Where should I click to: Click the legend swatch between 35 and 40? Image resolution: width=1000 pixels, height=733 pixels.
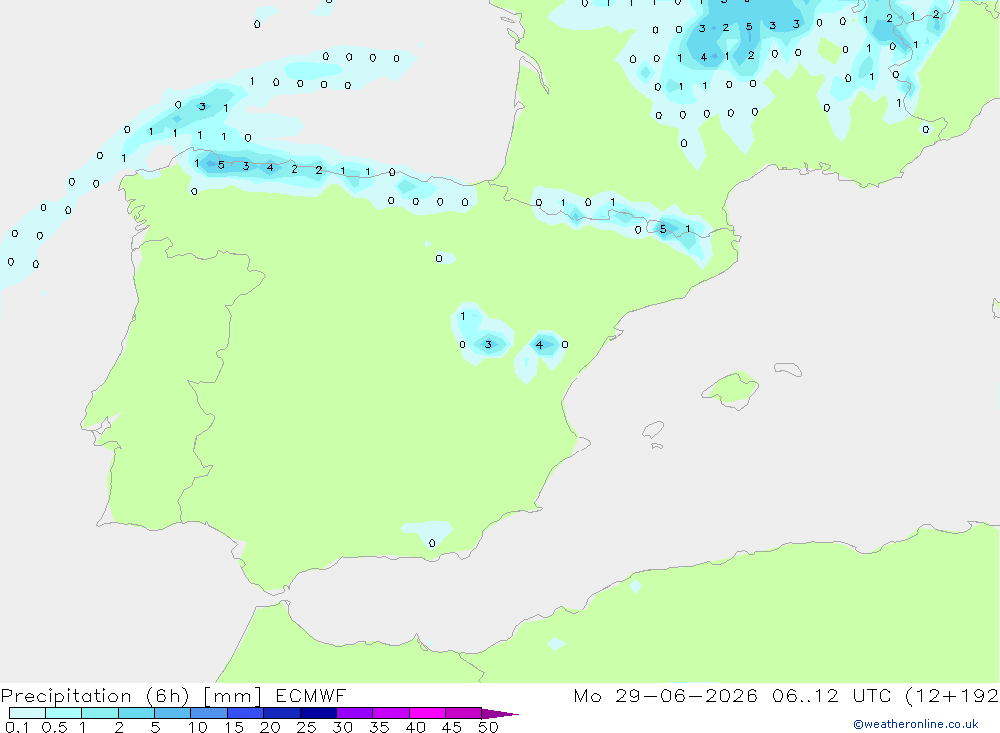click(390, 713)
